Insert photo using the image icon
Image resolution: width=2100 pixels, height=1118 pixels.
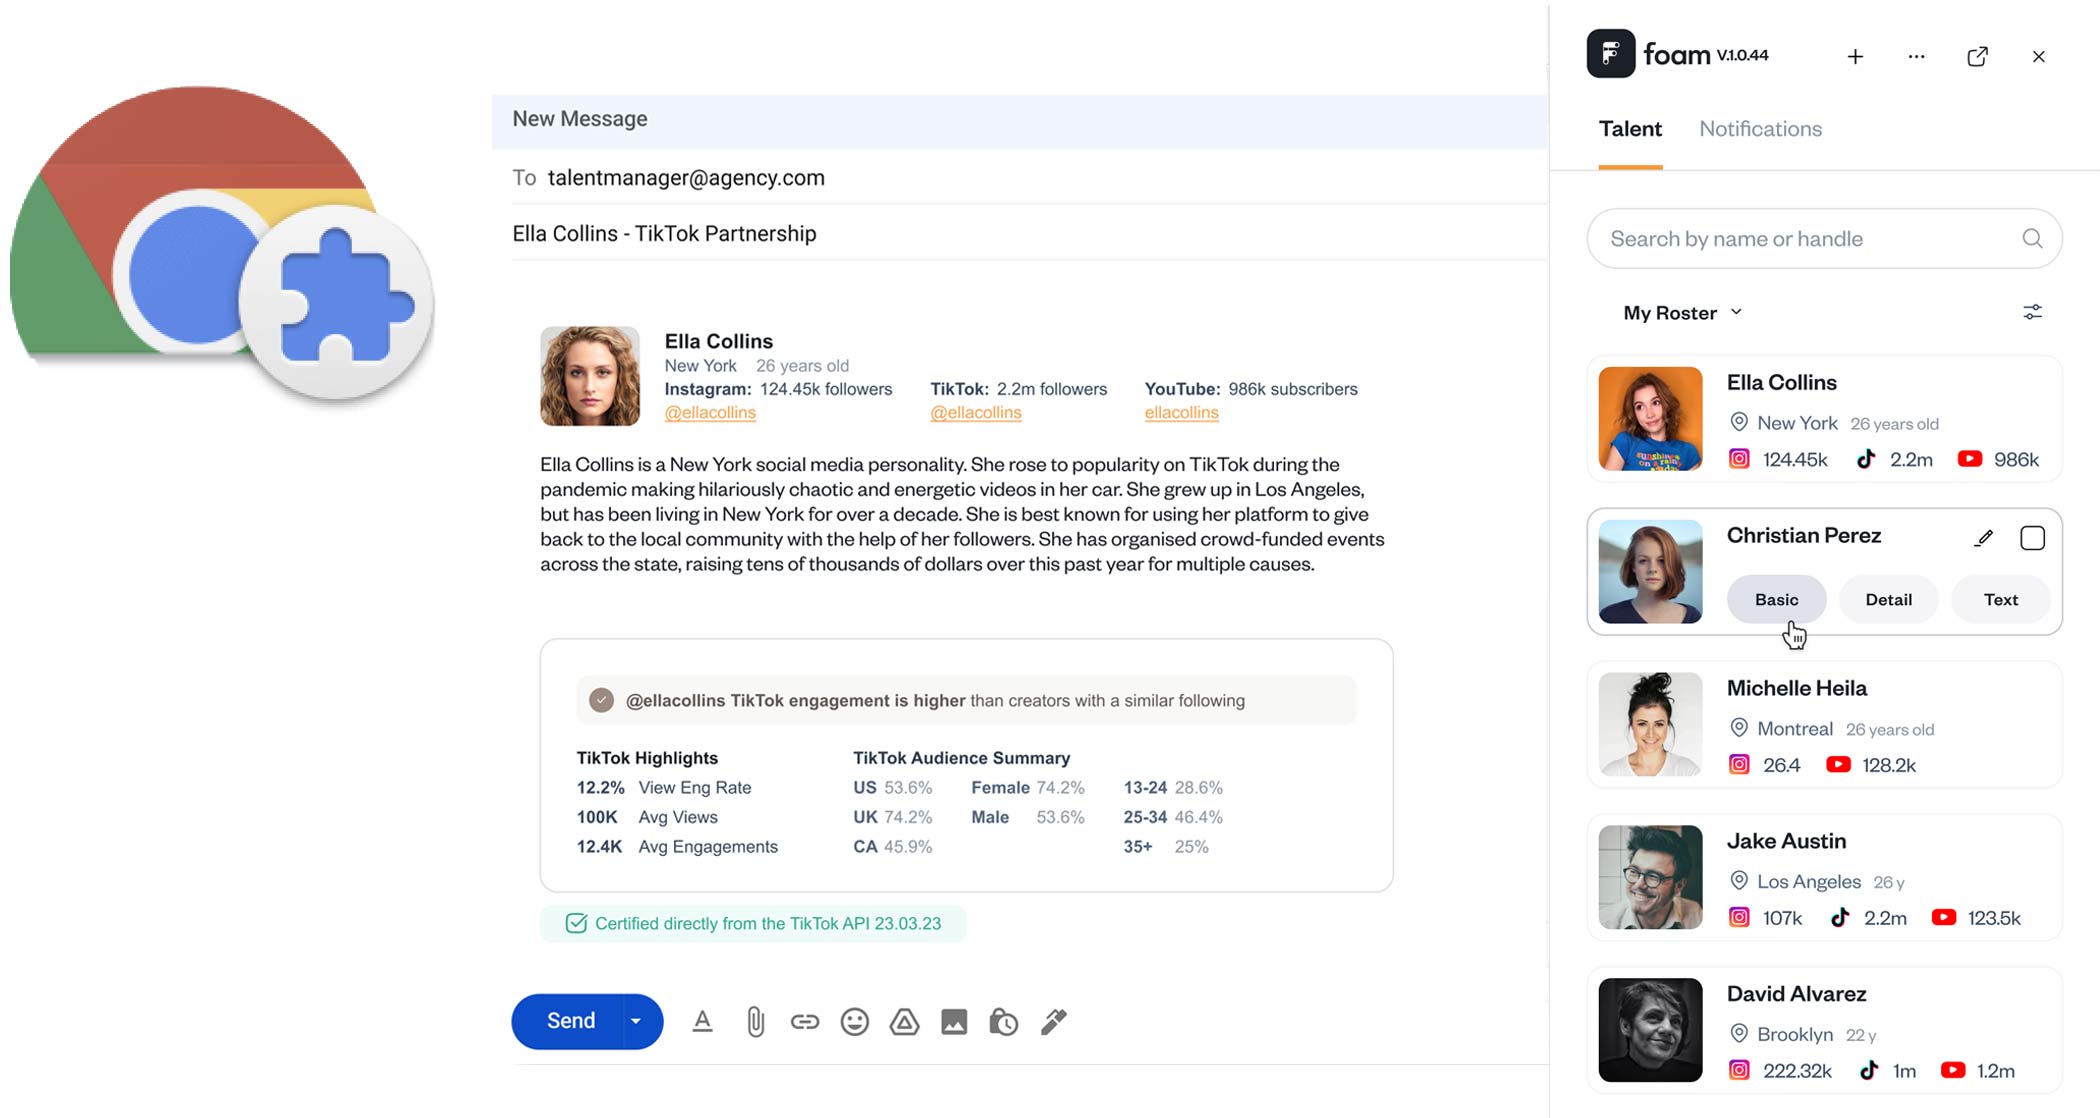click(x=954, y=1021)
